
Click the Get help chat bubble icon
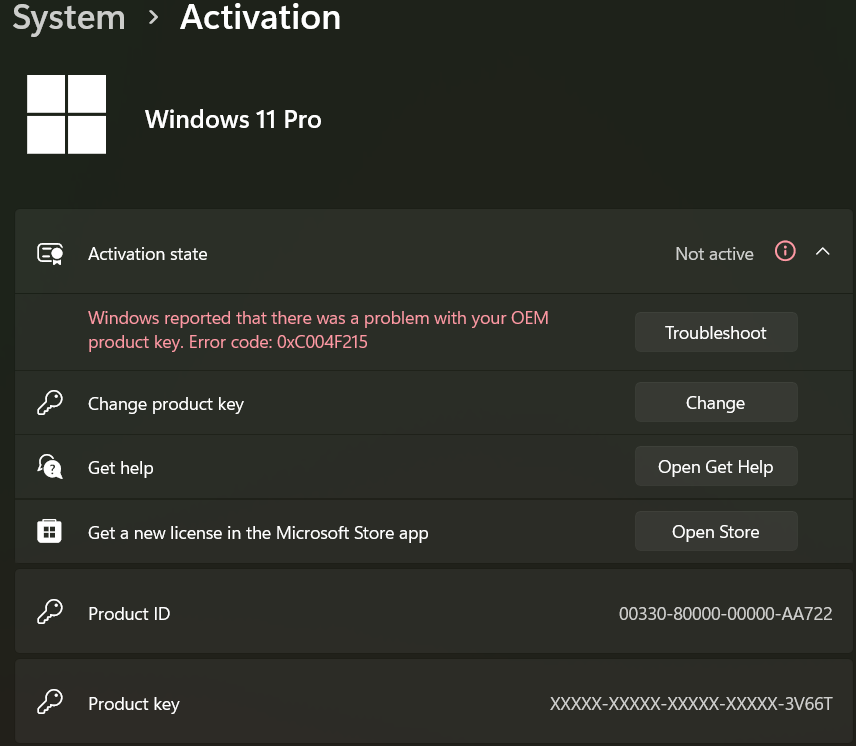tap(50, 467)
